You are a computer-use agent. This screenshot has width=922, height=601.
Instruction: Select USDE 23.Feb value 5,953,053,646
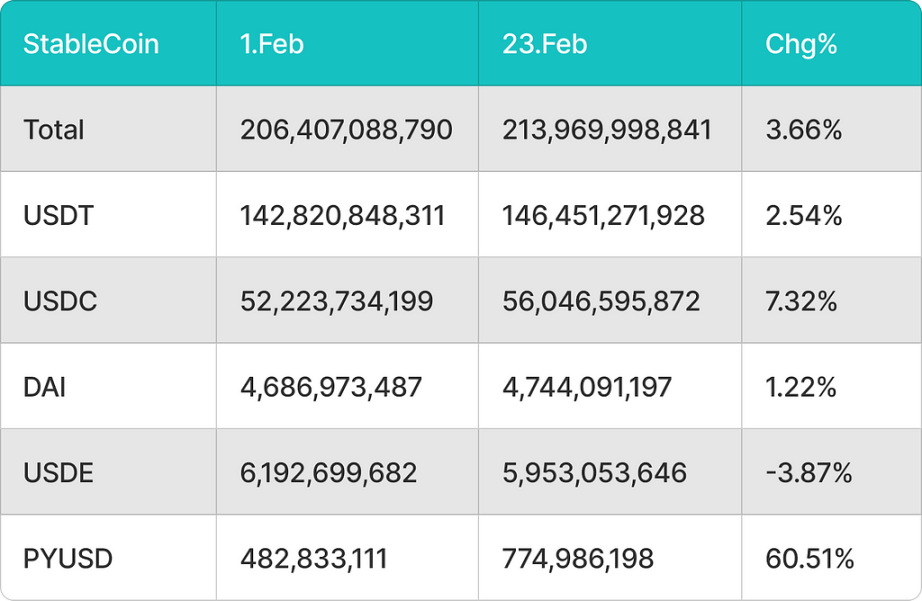tap(594, 473)
